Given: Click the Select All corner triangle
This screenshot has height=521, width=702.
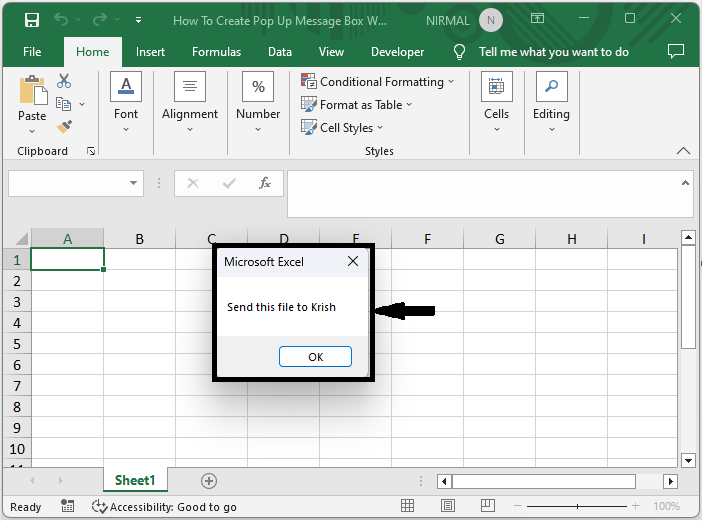Looking at the screenshot, I should [21, 239].
